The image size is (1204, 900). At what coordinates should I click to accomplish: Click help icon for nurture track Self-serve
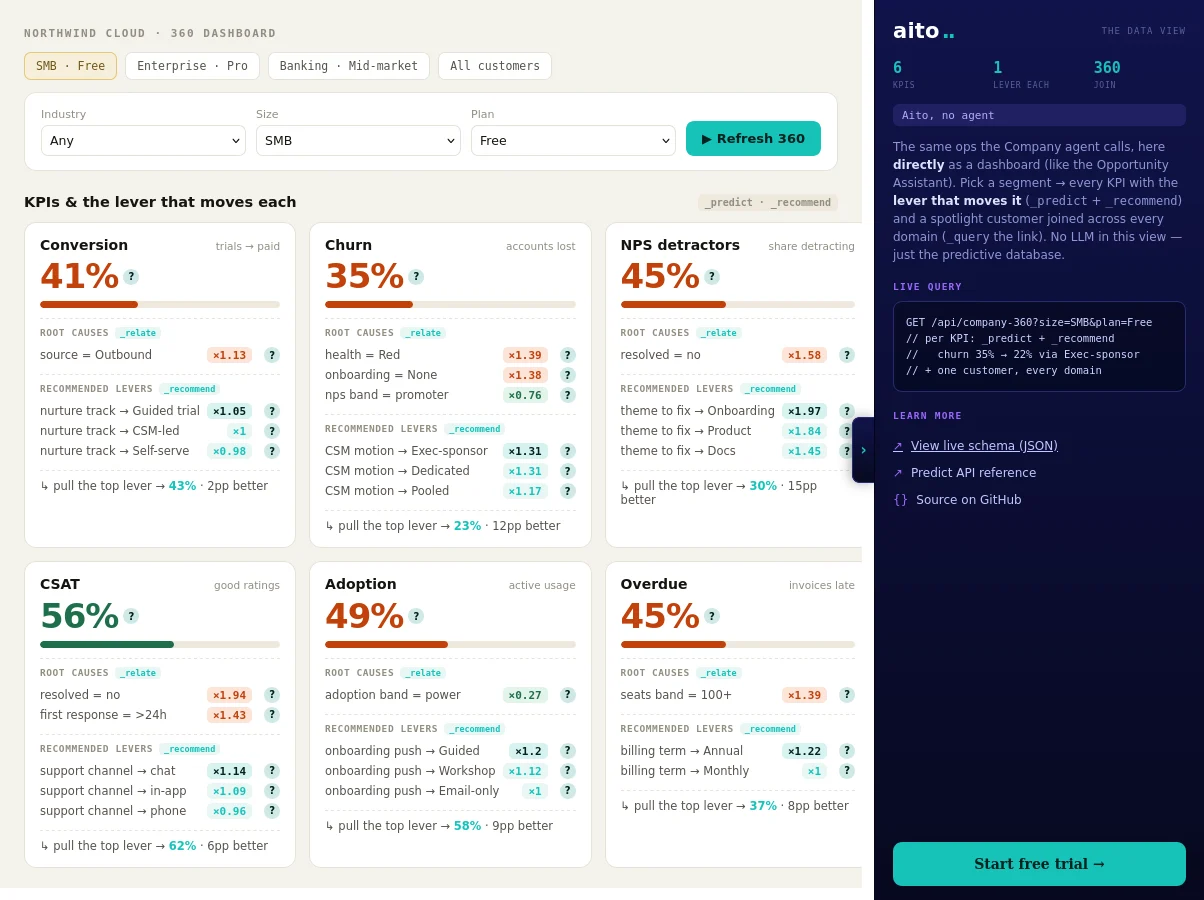point(272,451)
